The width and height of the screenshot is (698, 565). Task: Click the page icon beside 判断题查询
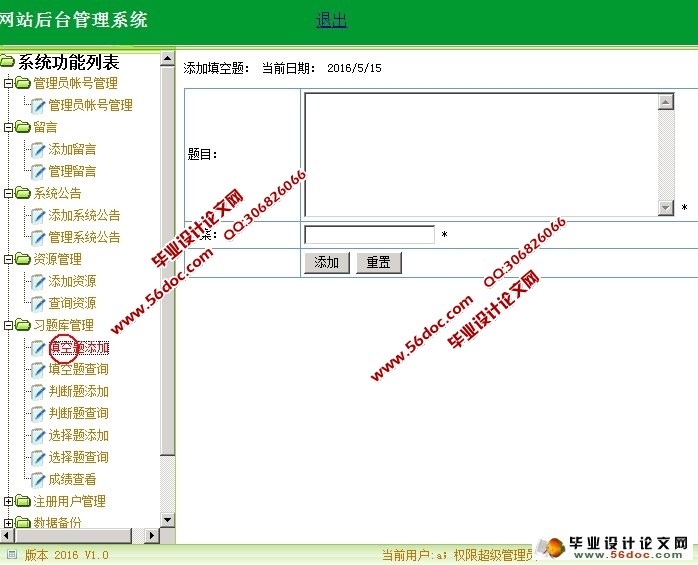38,413
